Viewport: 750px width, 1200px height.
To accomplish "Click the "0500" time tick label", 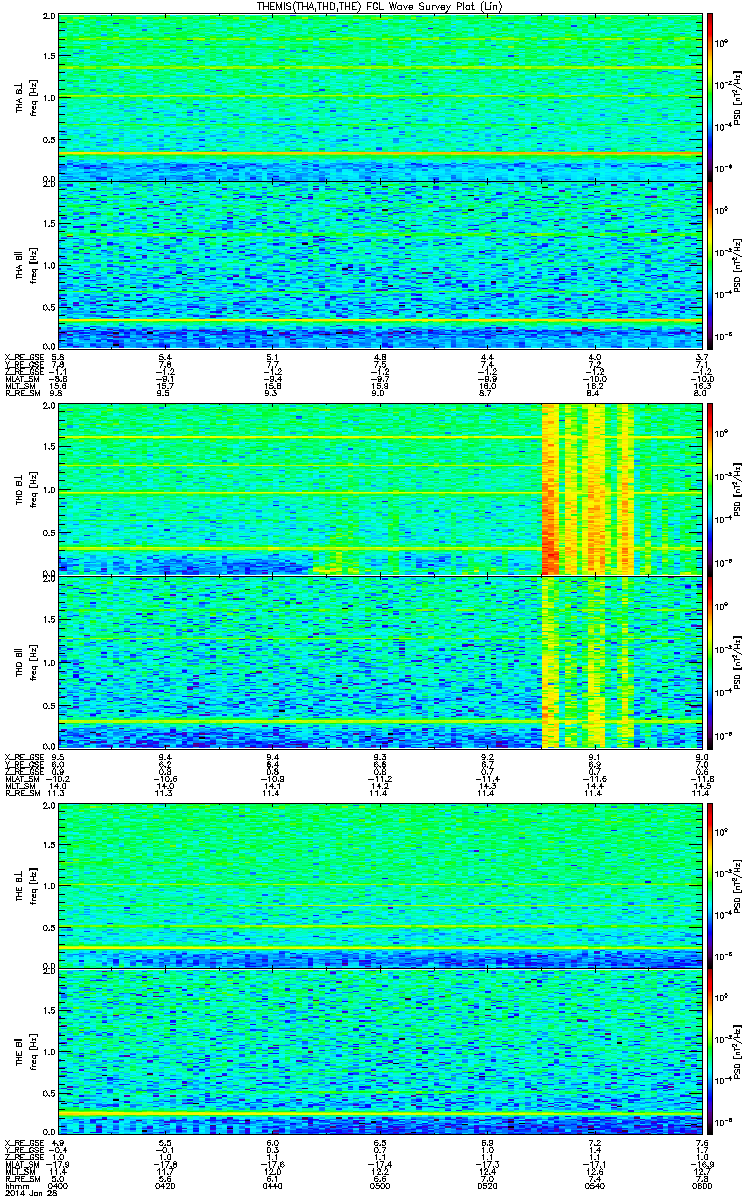I will pyautogui.click(x=380, y=1185).
